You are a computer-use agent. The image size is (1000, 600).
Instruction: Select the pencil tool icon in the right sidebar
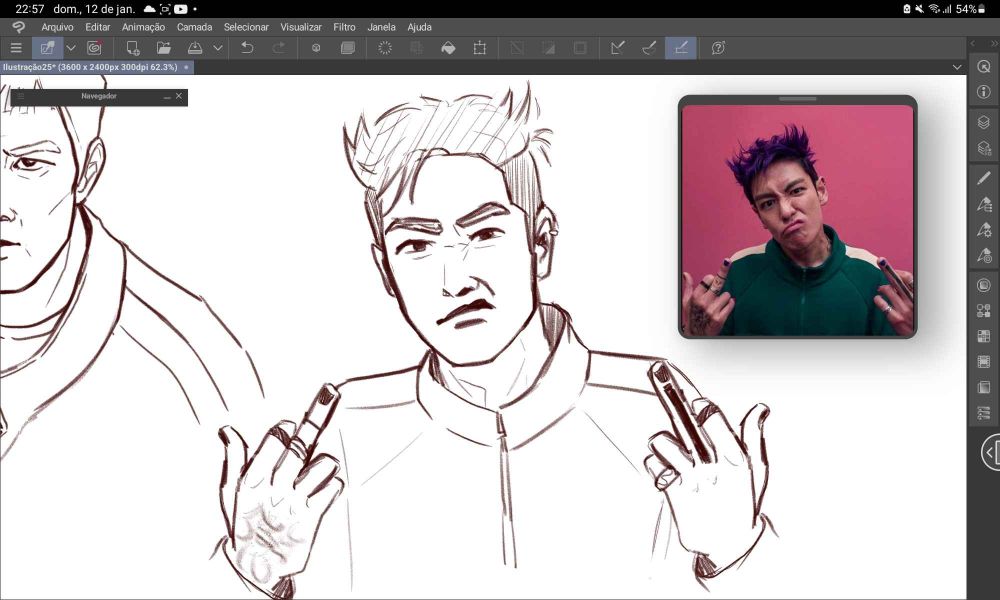(984, 178)
